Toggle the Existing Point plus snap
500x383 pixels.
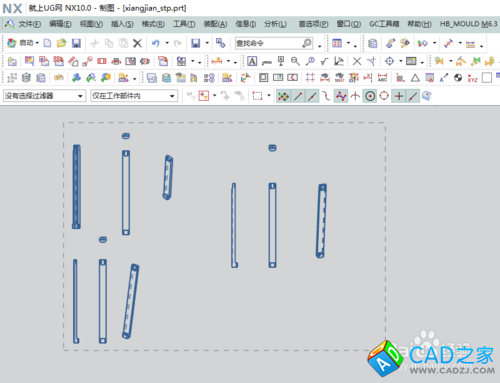coord(399,96)
